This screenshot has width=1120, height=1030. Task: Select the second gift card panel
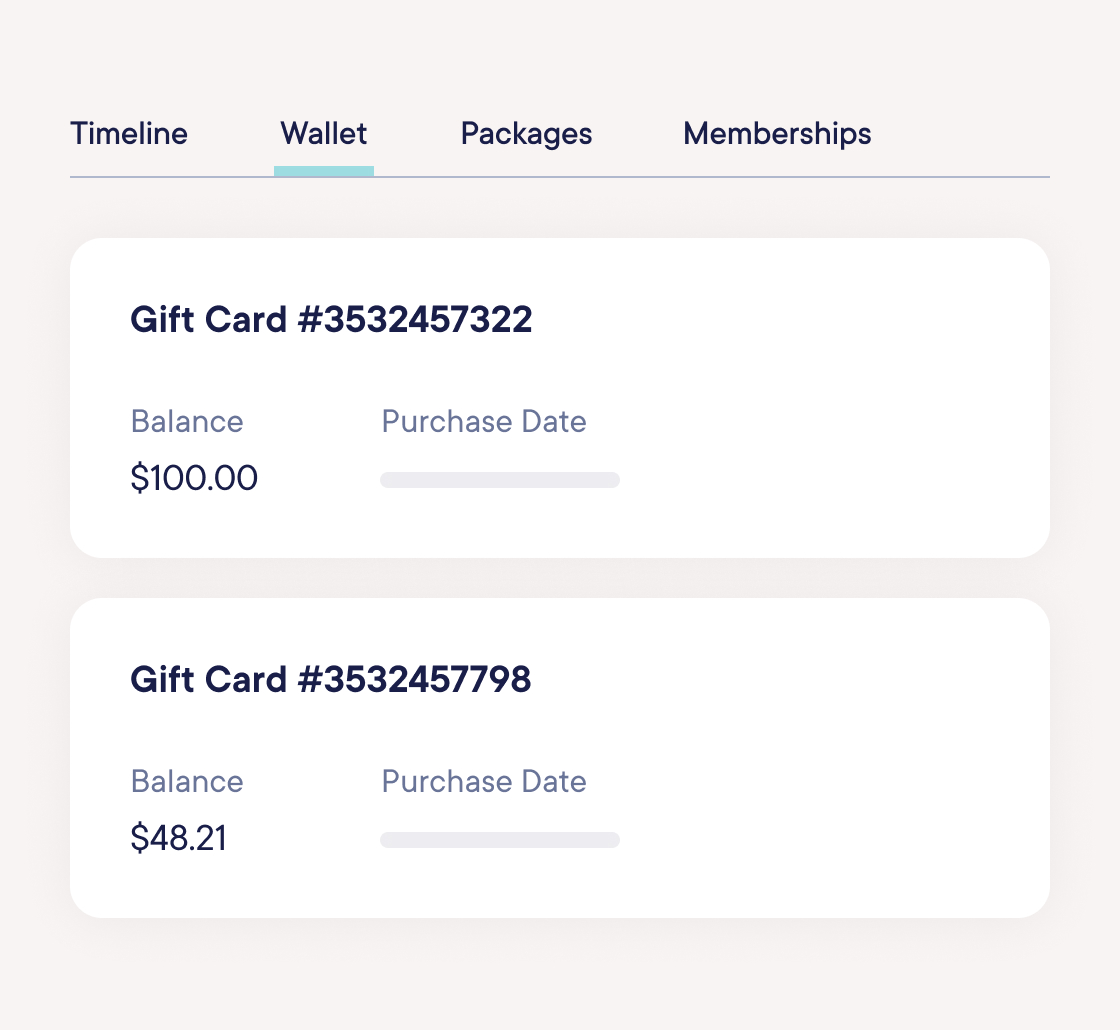pyautogui.click(x=560, y=757)
